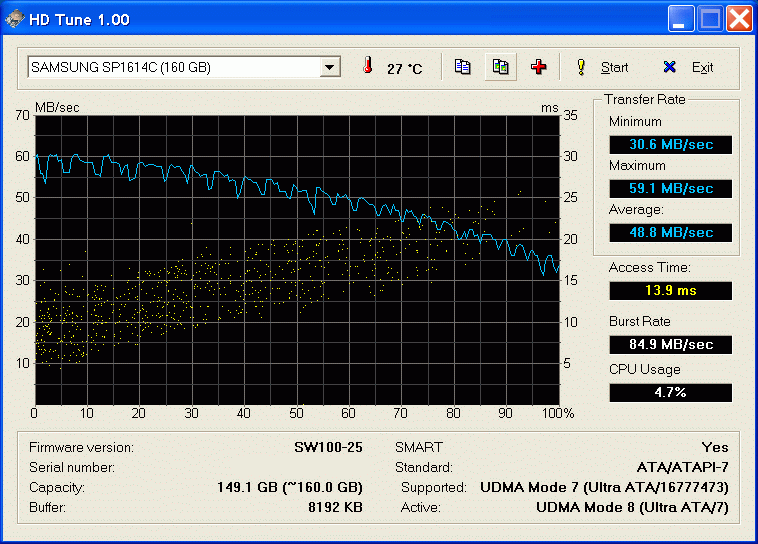
Task: Click the supported UDMA Mode 7 text
Action: coord(604,487)
